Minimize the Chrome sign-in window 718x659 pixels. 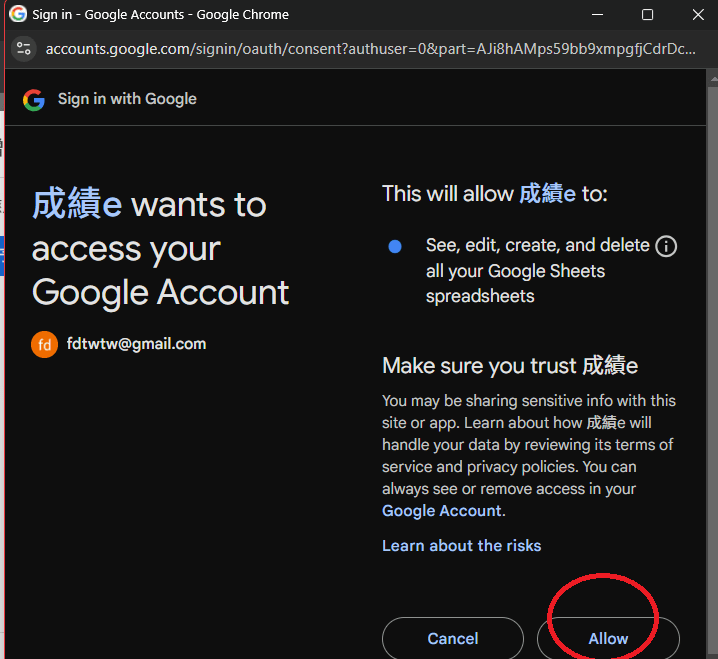tap(597, 15)
